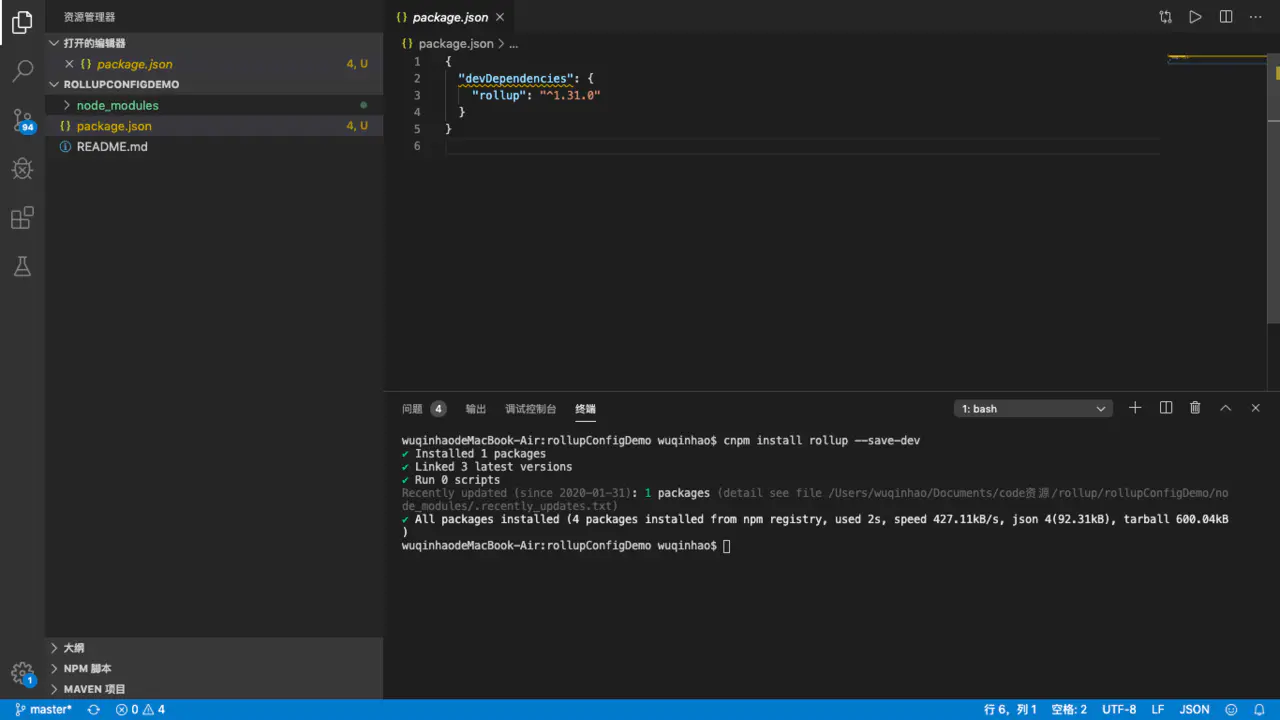
Task: Maximize the panel size with up chevron
Action: [x=1225, y=408]
